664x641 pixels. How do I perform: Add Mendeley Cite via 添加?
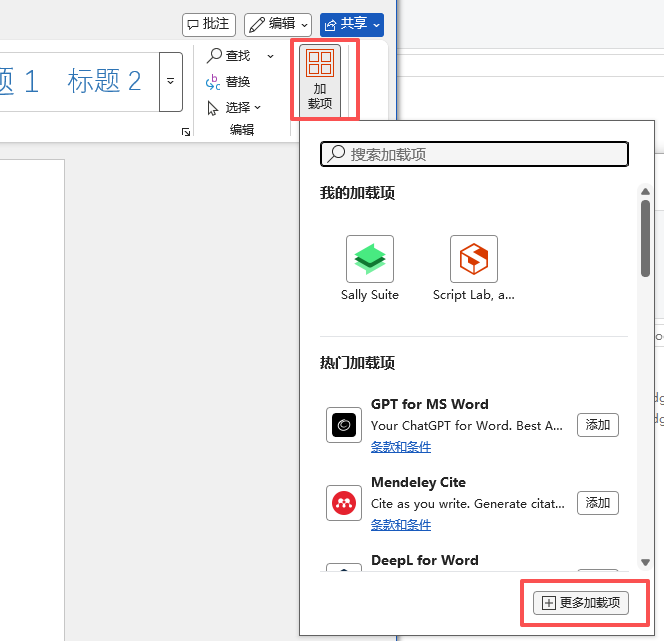click(x=598, y=503)
